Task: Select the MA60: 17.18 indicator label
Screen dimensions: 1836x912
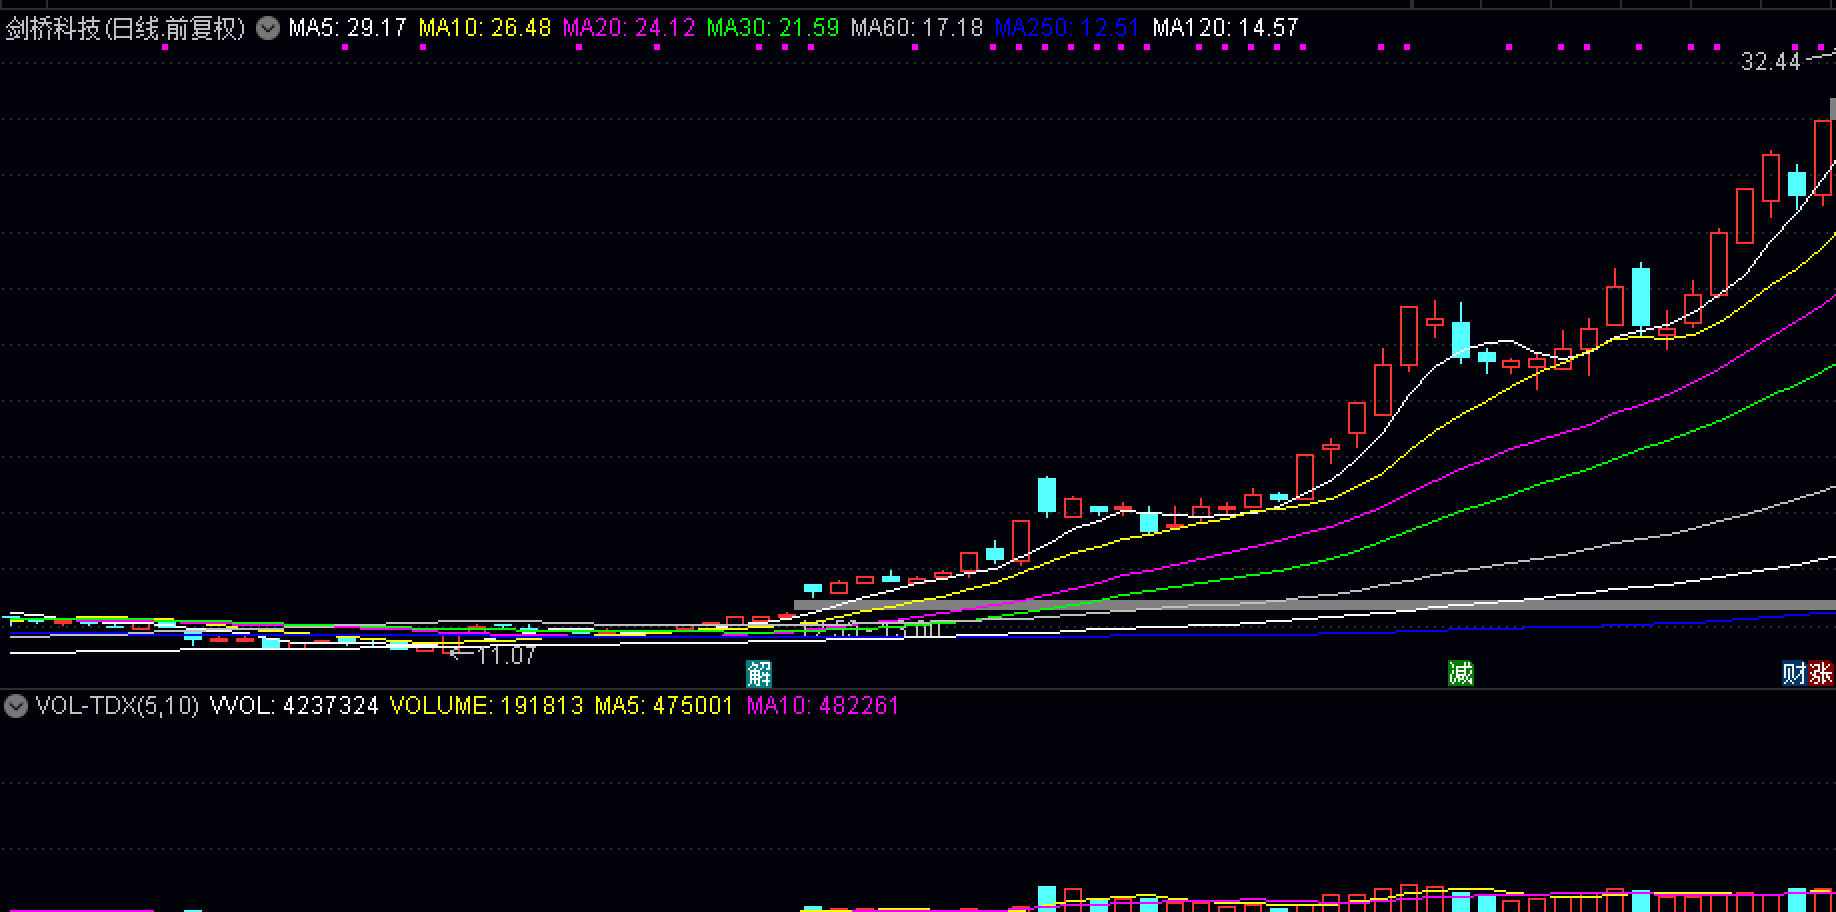Action: (x=916, y=28)
